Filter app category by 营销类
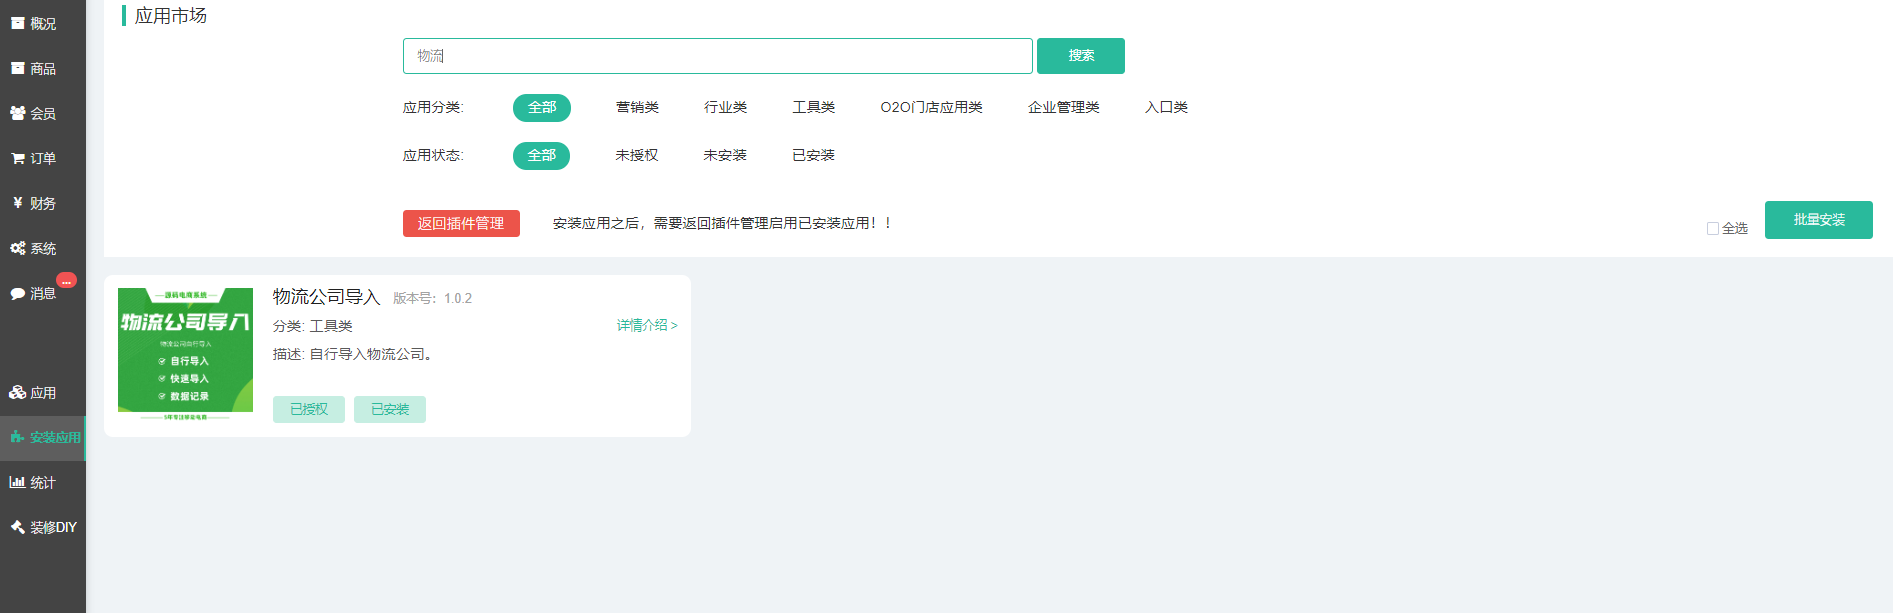1893x613 pixels. (637, 107)
